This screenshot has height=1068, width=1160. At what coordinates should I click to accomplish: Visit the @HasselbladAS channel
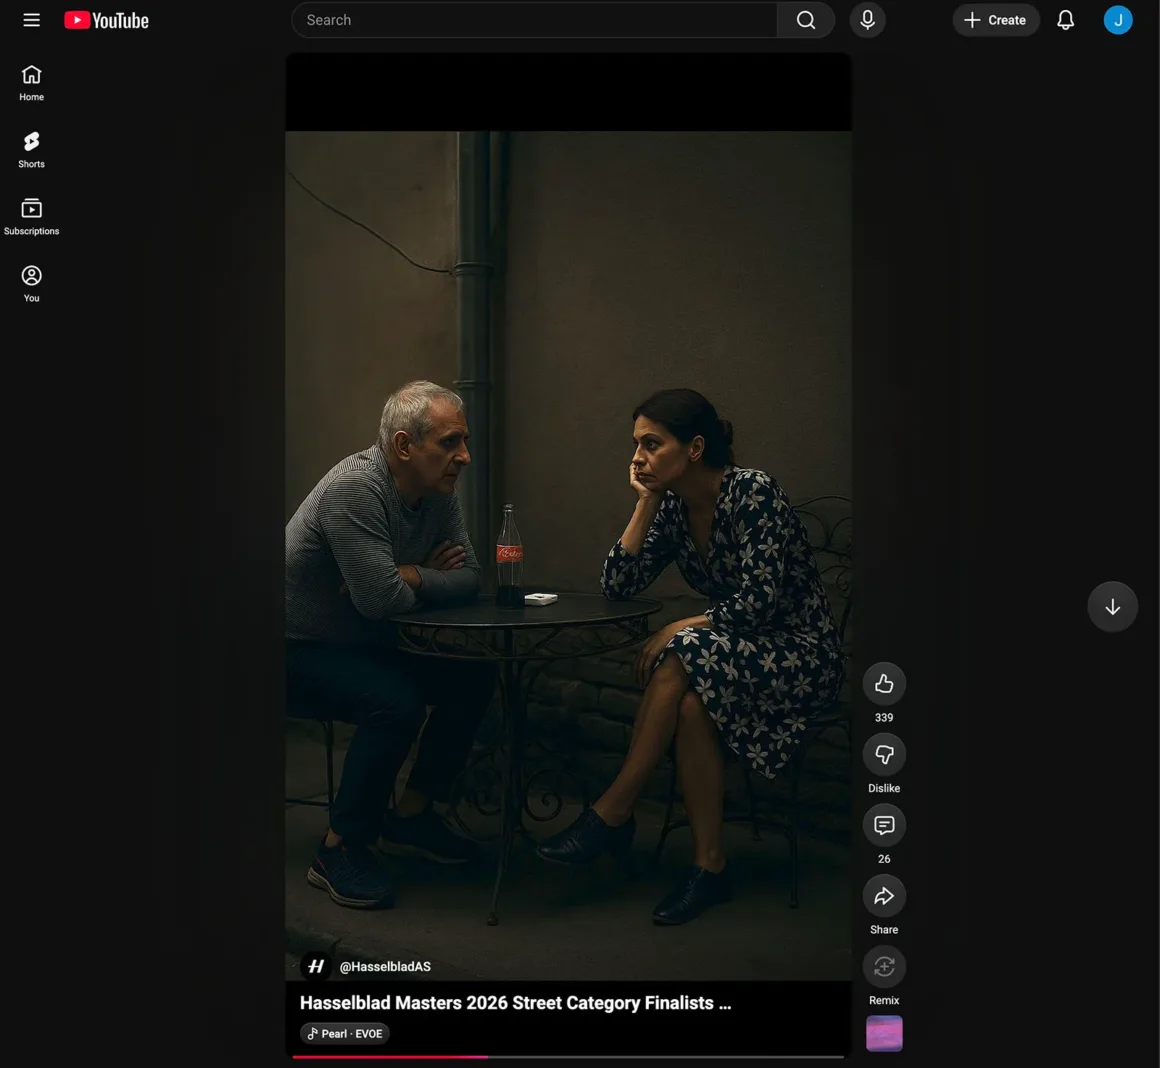click(x=385, y=967)
